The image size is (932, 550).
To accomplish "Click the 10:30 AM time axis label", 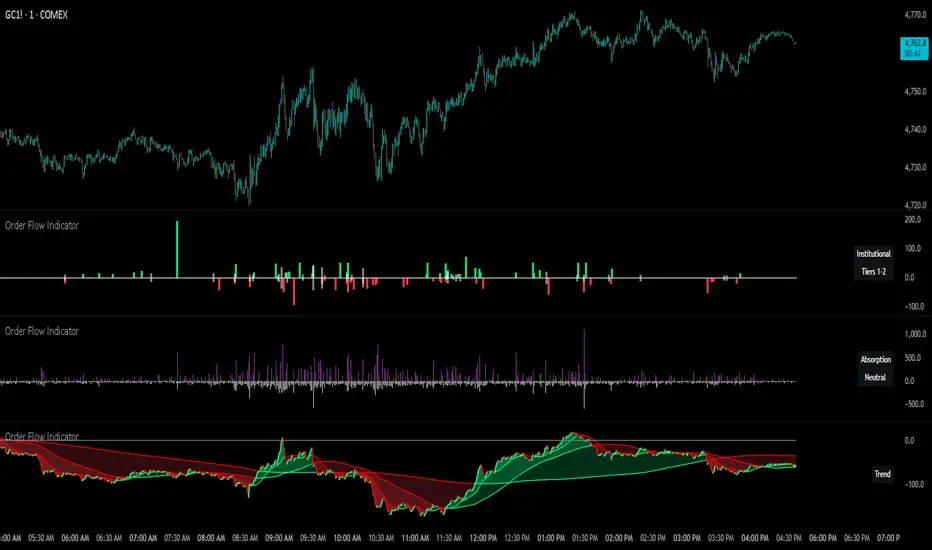I will [381, 538].
